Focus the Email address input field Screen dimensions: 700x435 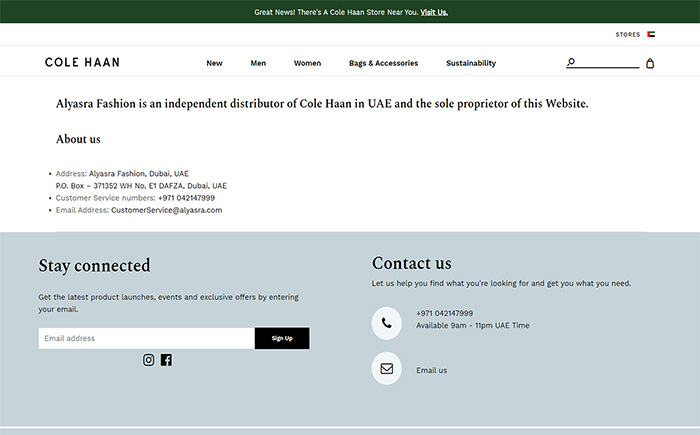click(146, 338)
